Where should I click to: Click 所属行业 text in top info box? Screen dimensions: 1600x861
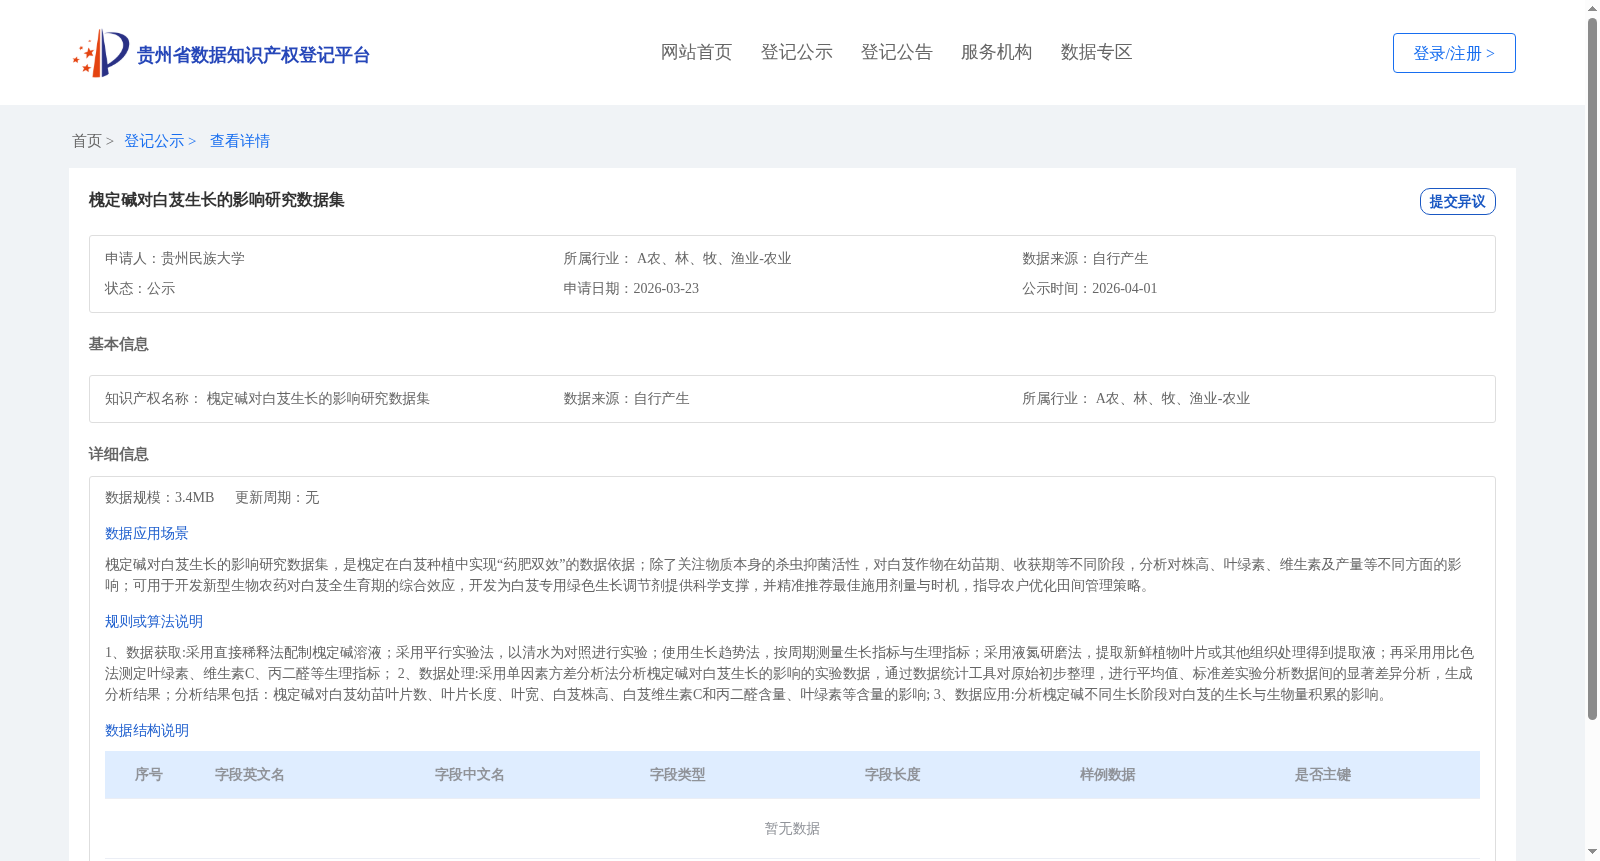[677, 258]
